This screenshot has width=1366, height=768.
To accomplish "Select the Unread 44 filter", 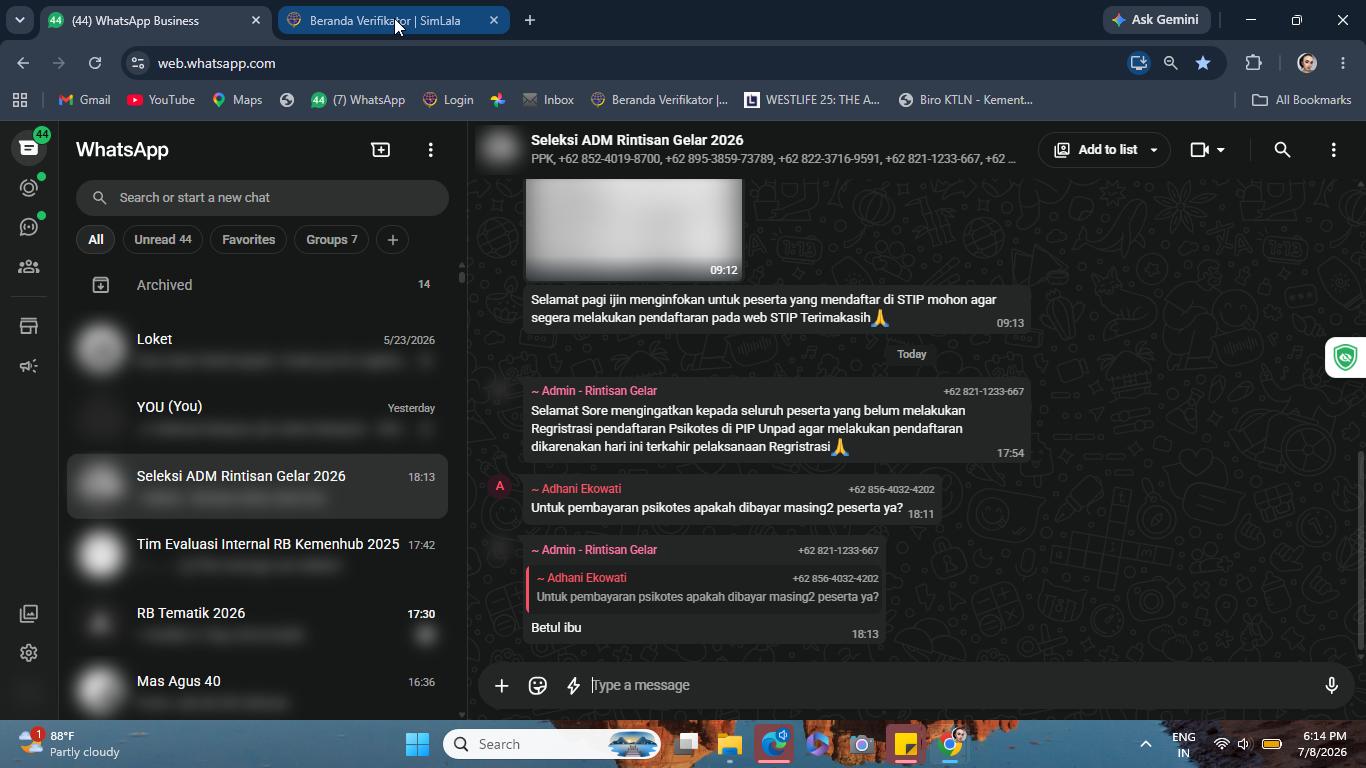I will click(162, 240).
